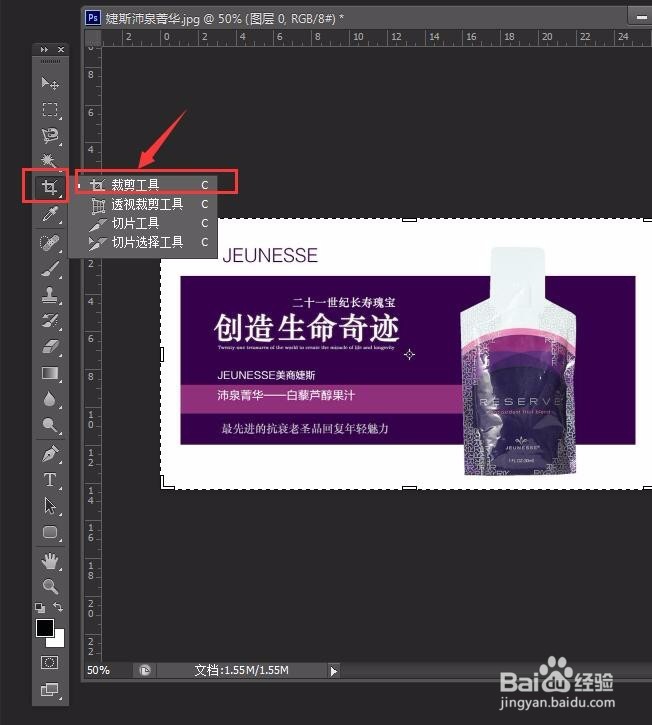Select the Lasso tool
652x725 pixels.
(50, 136)
